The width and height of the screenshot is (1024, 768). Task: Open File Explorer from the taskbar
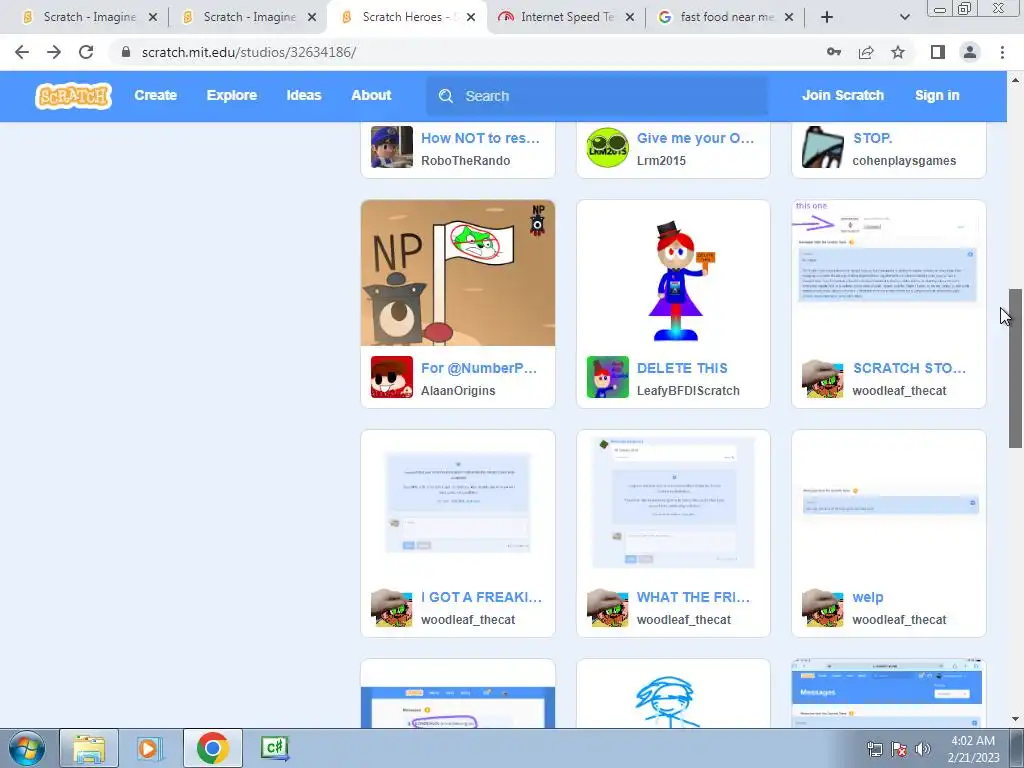89,748
